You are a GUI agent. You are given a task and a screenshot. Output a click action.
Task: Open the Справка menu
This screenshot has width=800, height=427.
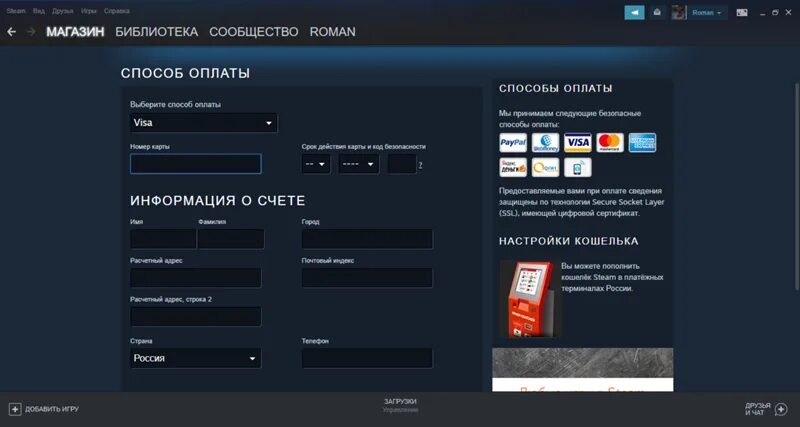pos(116,11)
